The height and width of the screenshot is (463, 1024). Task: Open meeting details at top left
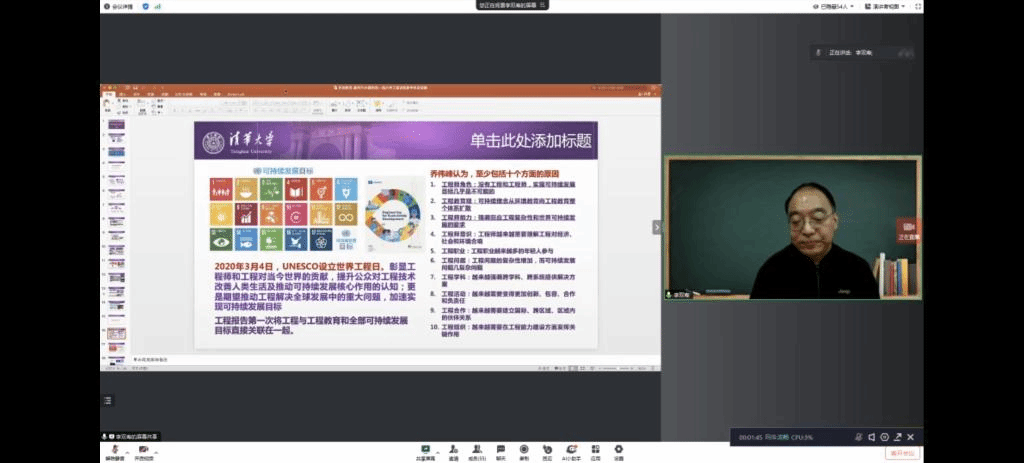pyautogui.click(x=118, y=6)
